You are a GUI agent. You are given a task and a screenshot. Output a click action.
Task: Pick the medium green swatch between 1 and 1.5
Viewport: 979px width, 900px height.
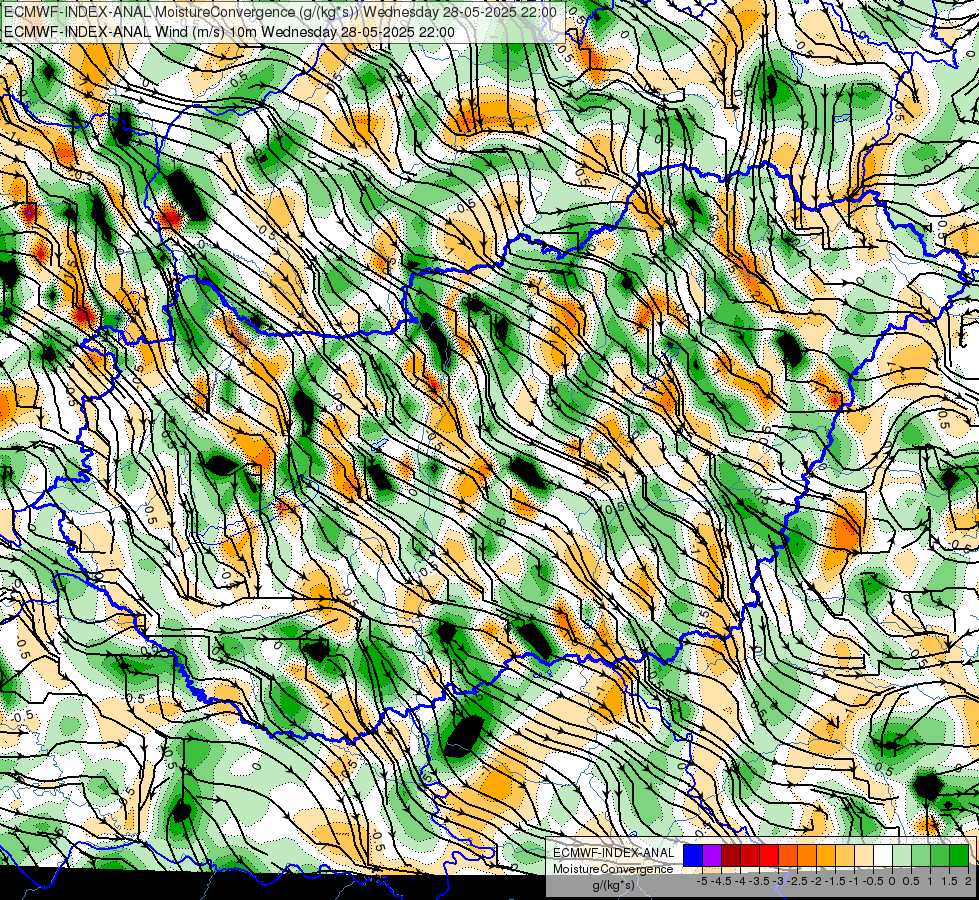(x=940, y=855)
